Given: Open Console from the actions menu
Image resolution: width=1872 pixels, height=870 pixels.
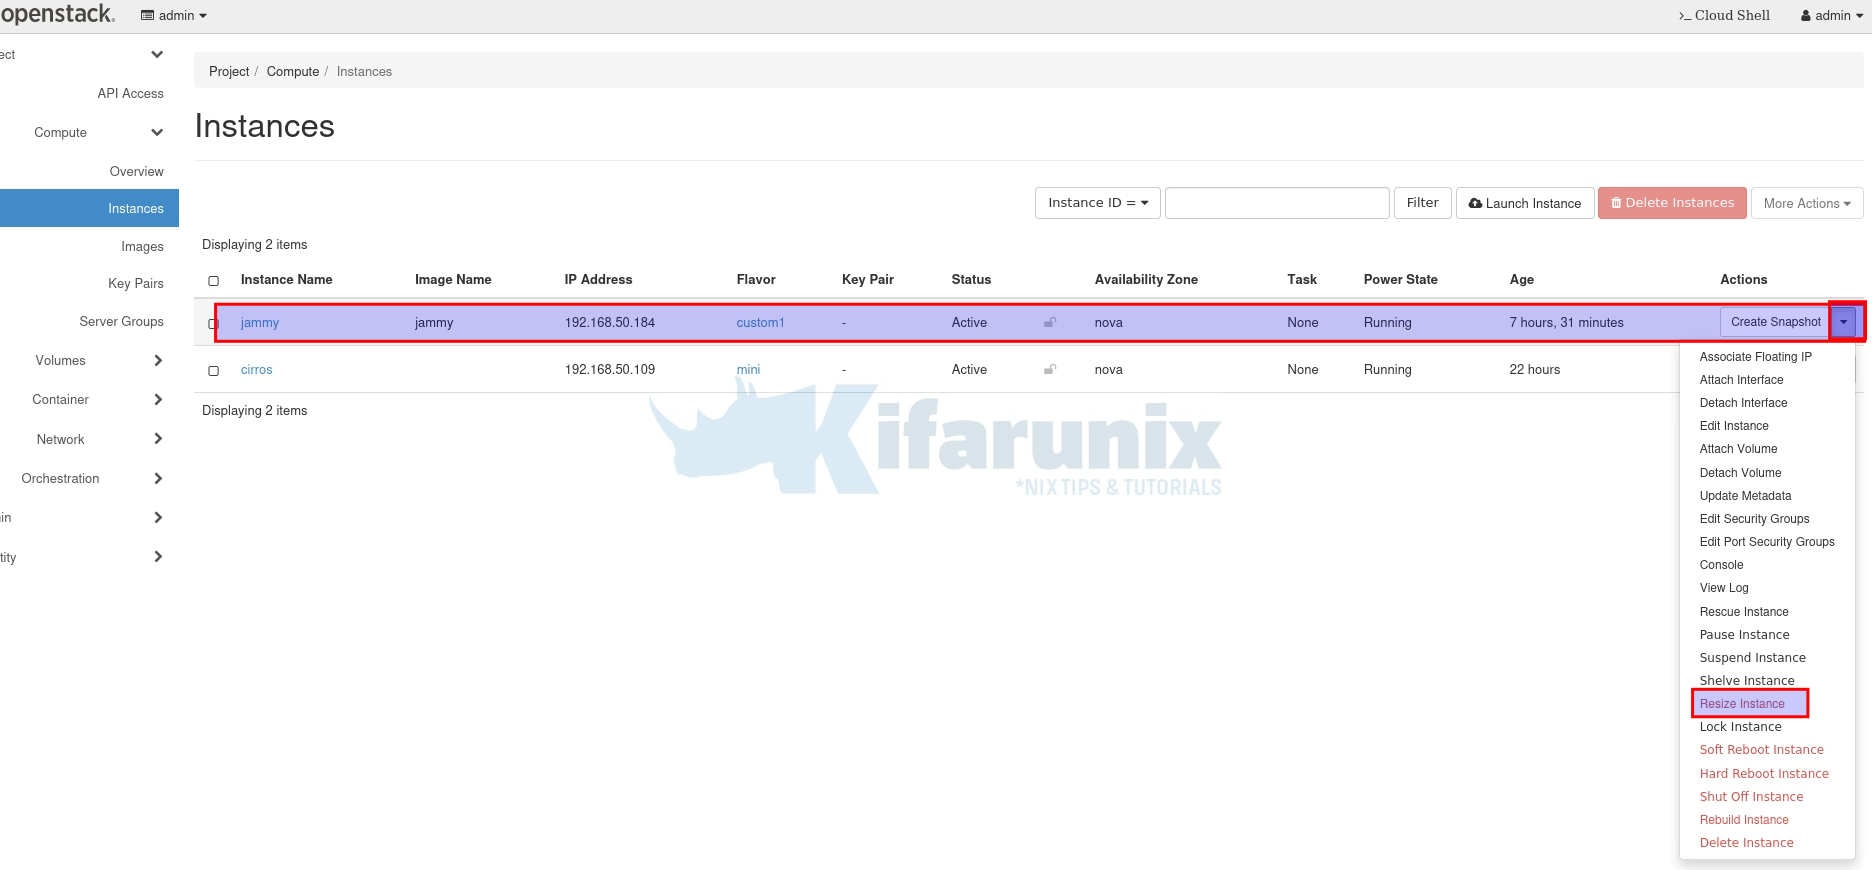Looking at the screenshot, I should coord(1721,565).
